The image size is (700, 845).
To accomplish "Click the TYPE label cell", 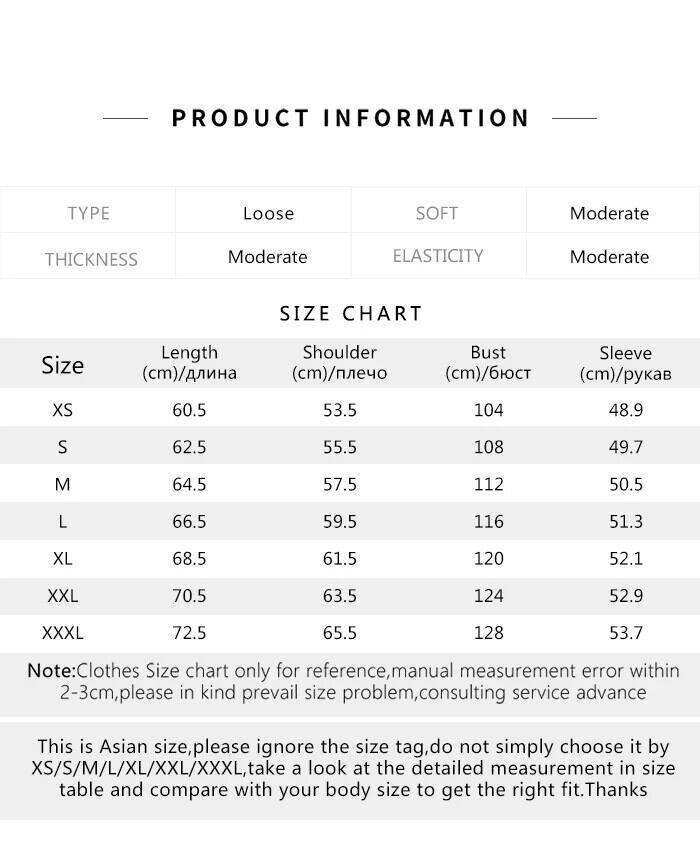I will [x=88, y=213].
